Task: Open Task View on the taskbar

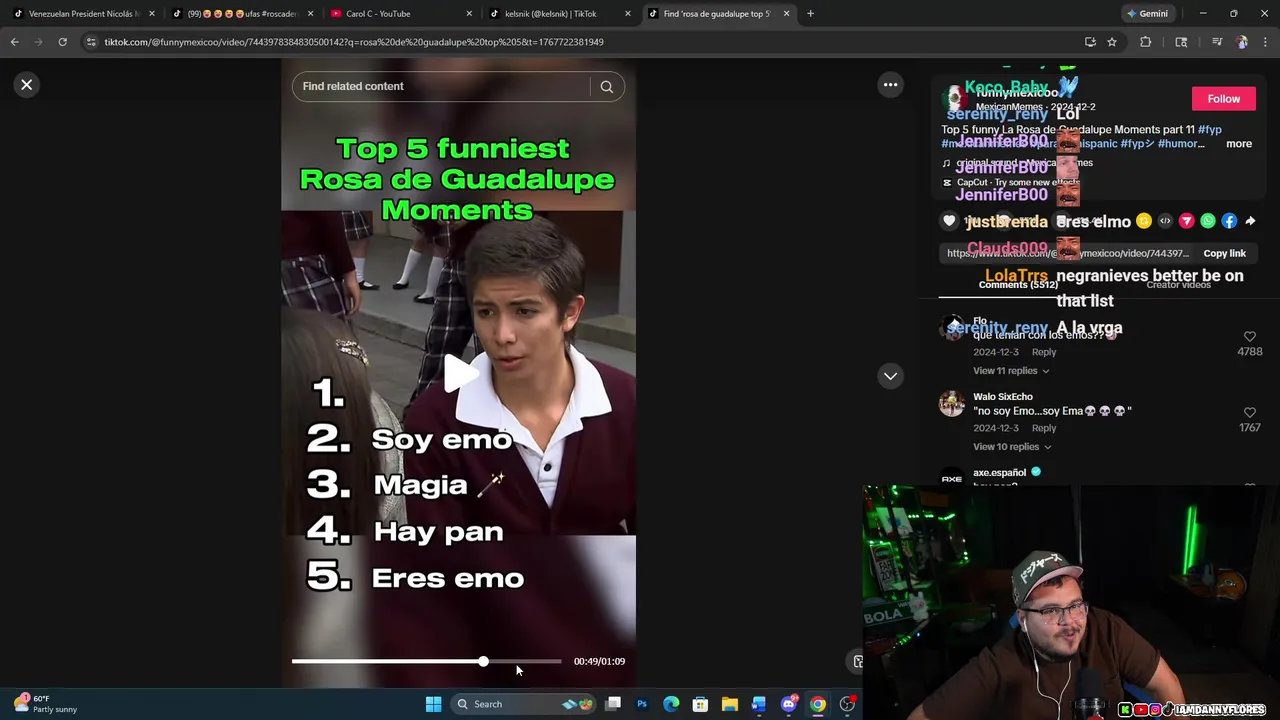Action: pos(613,704)
